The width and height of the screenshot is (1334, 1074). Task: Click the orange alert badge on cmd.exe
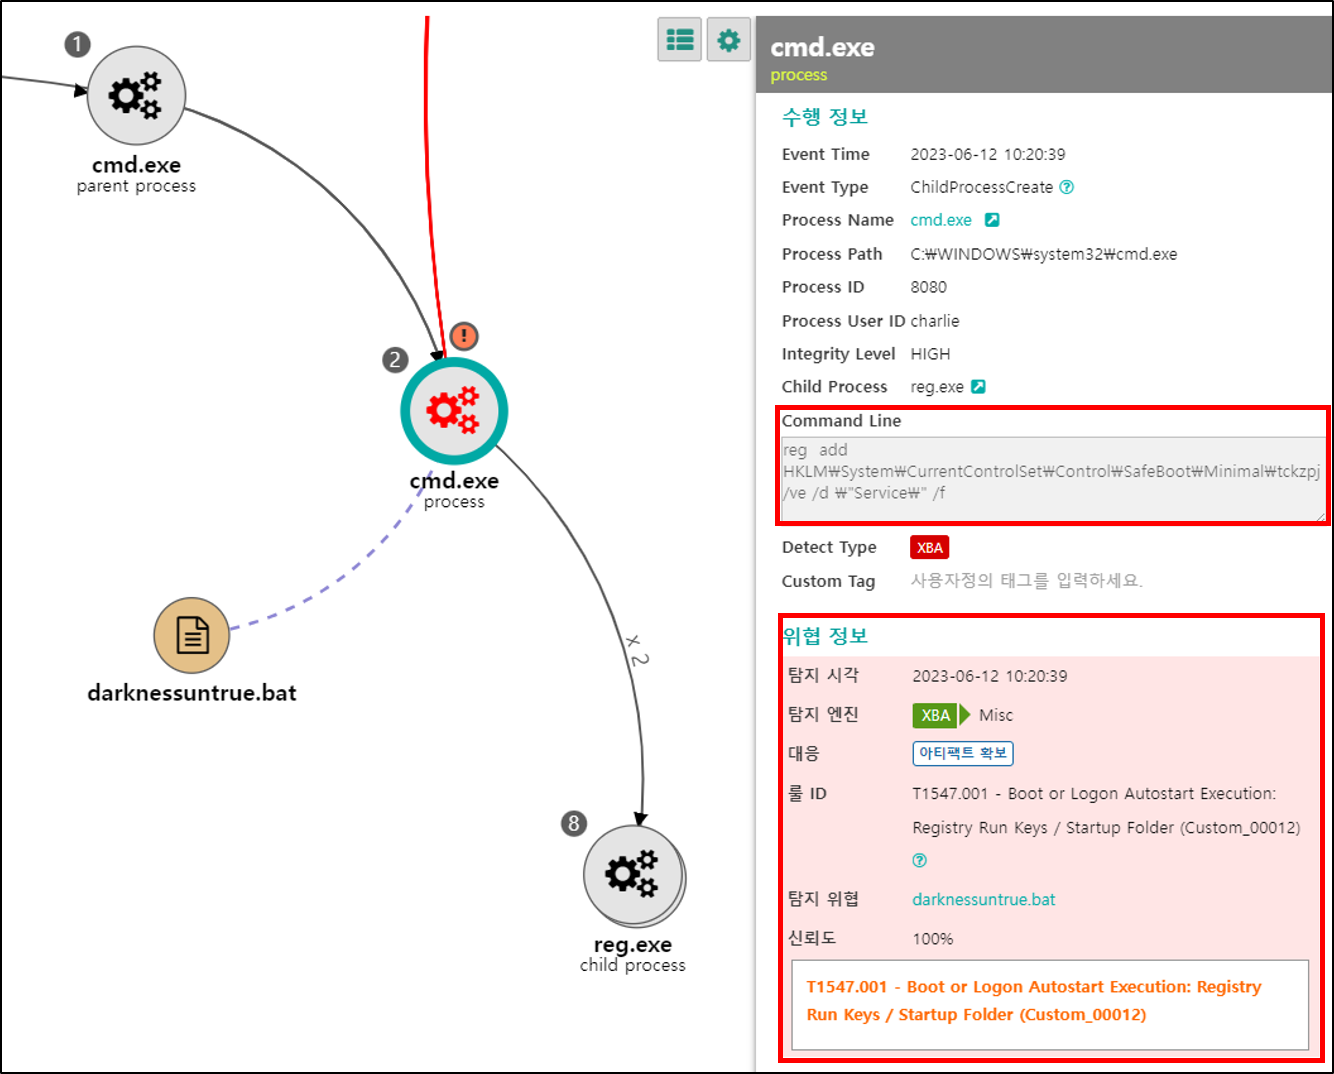pyautogui.click(x=464, y=336)
